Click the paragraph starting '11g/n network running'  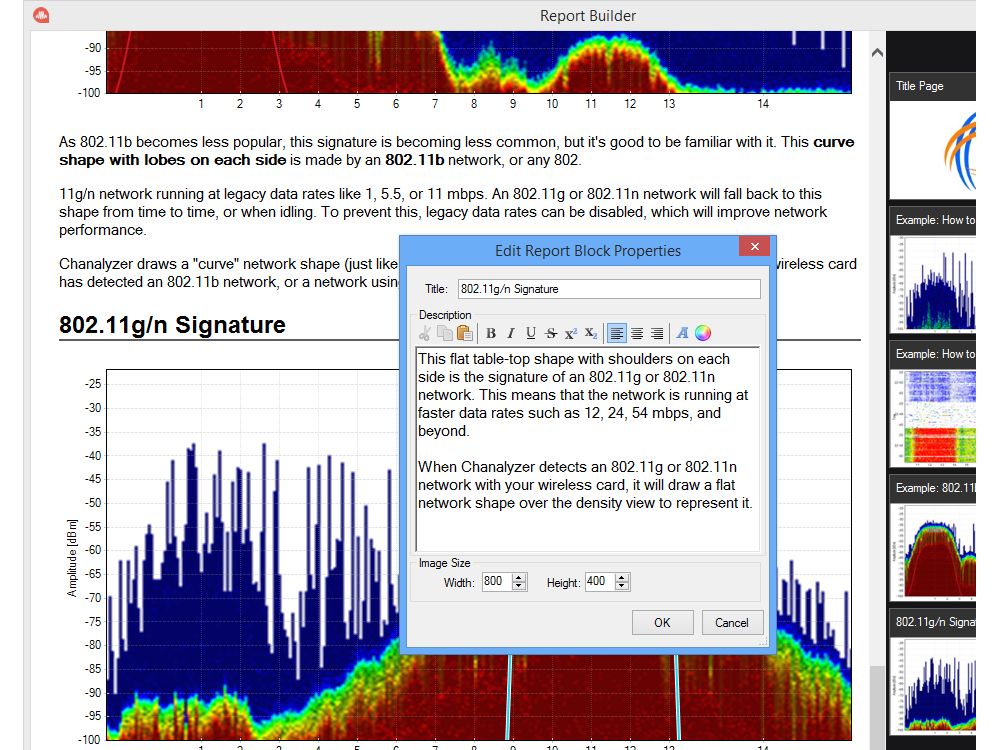[x=443, y=212]
